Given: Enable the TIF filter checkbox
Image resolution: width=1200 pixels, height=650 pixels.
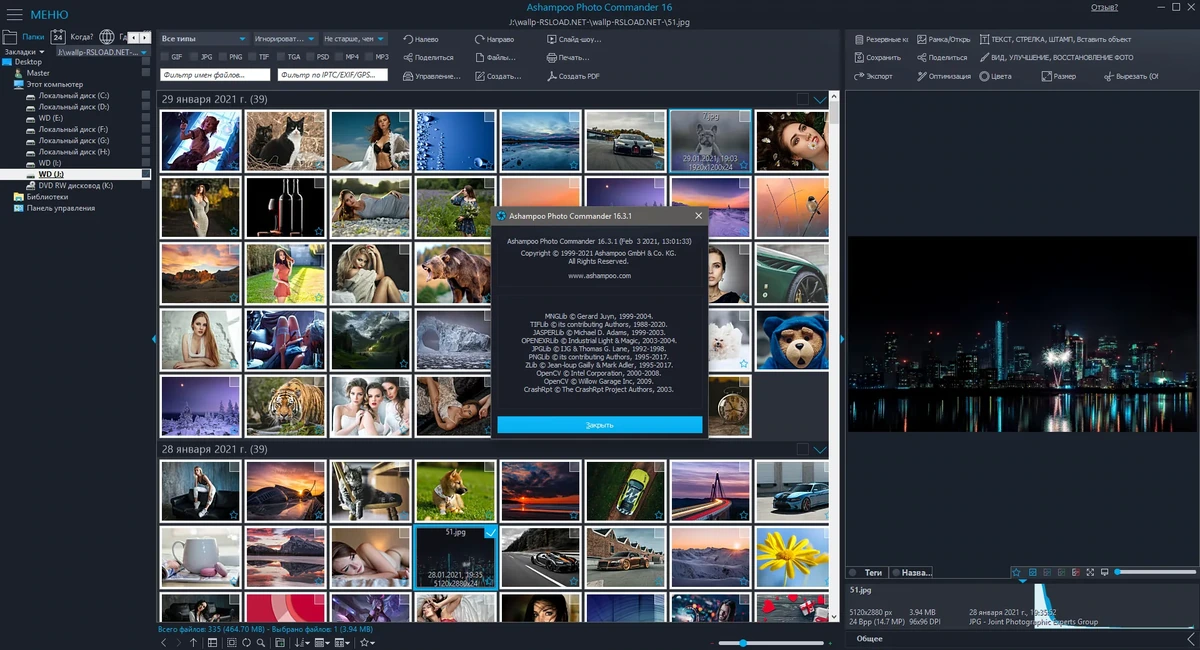Looking at the screenshot, I should pos(252,57).
